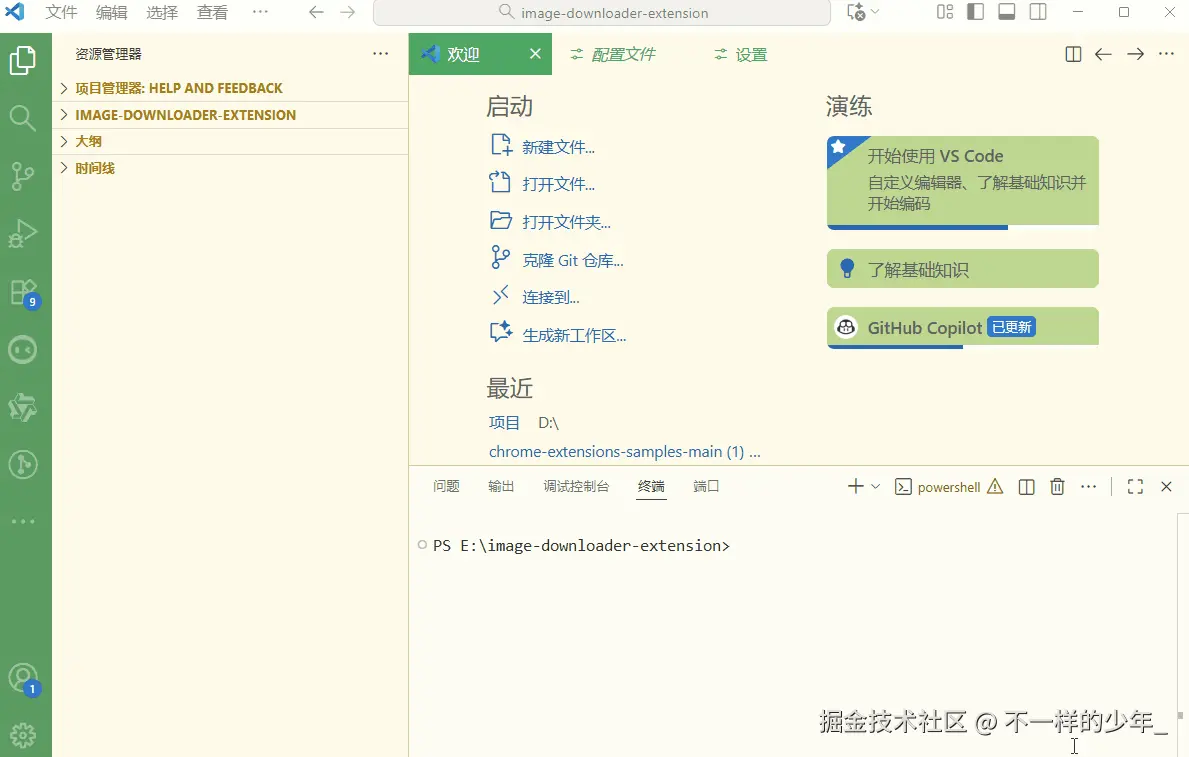Open the Copilot chat face icon in activity bar
1189x757 pixels.
pos(23,350)
